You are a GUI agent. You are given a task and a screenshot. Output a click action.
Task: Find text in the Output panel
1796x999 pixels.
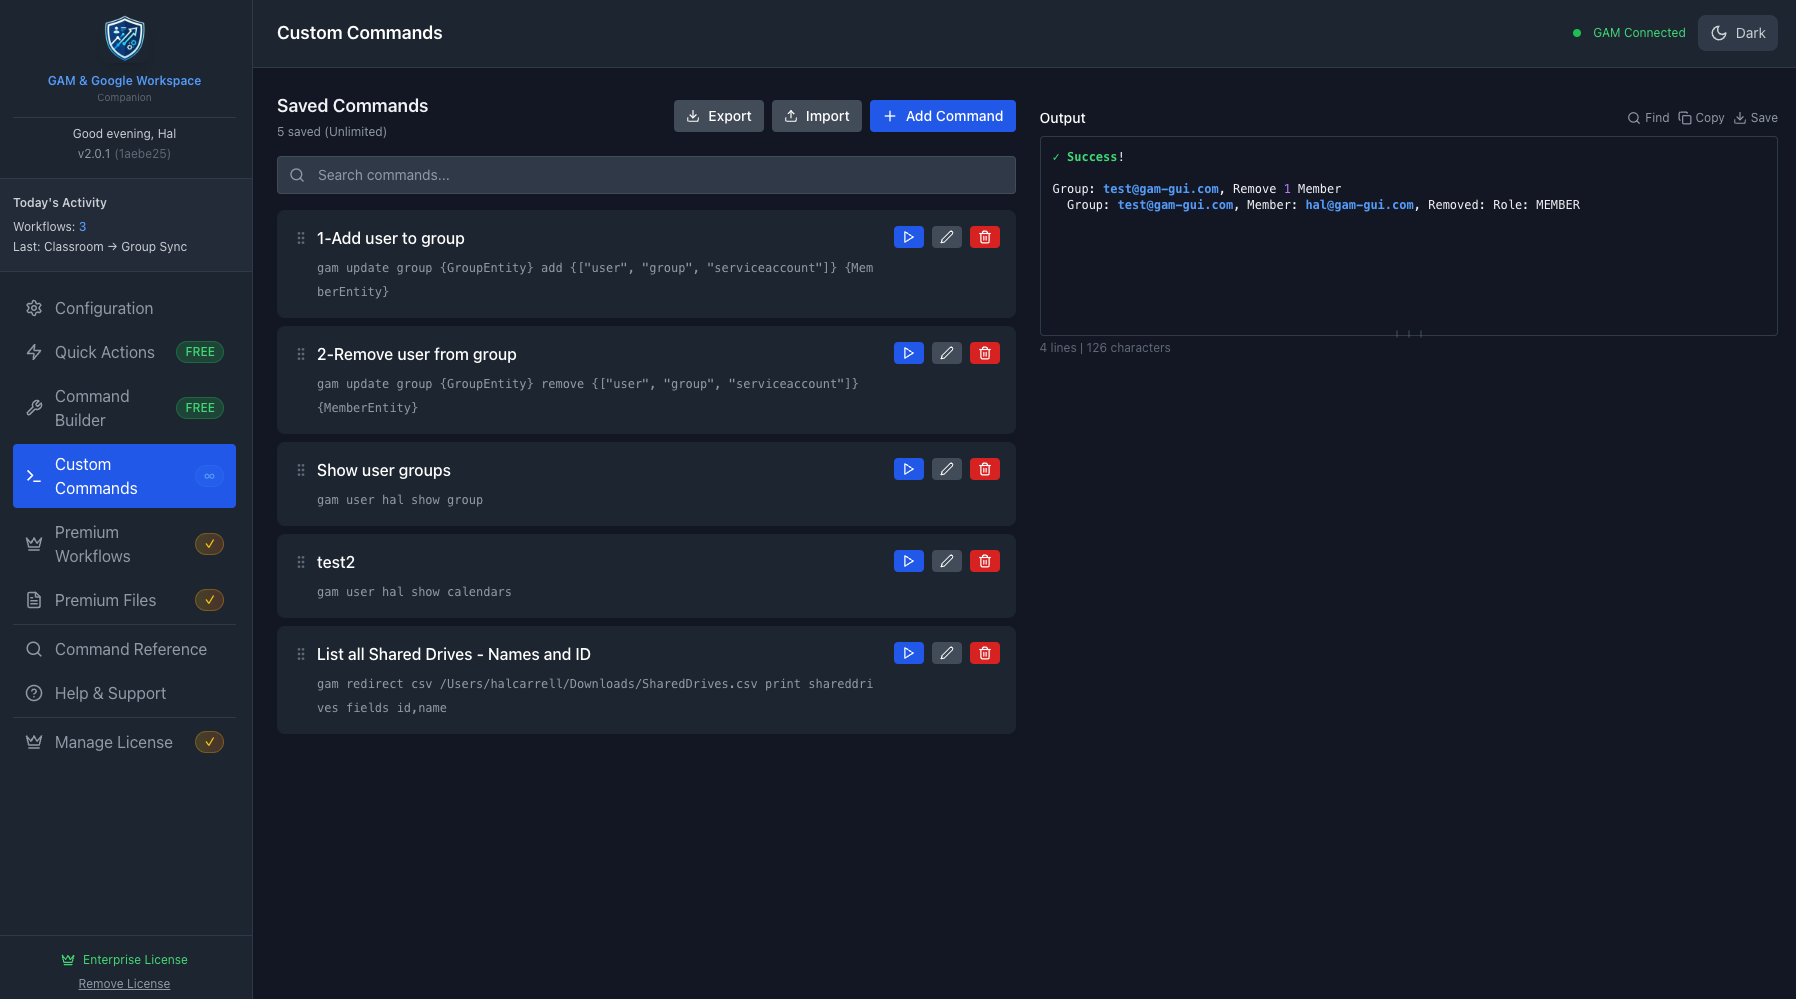[x=1648, y=118]
